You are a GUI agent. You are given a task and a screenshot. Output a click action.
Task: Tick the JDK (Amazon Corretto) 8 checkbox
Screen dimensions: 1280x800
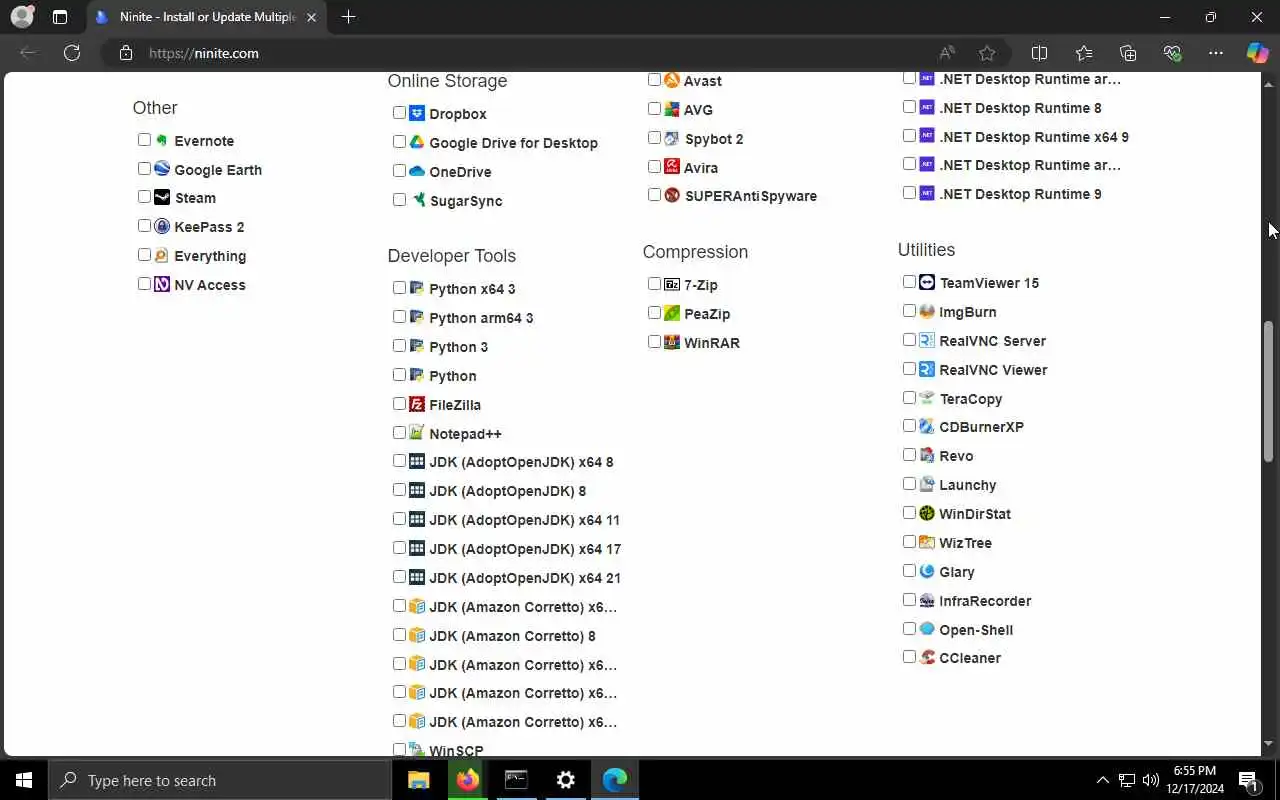399,635
